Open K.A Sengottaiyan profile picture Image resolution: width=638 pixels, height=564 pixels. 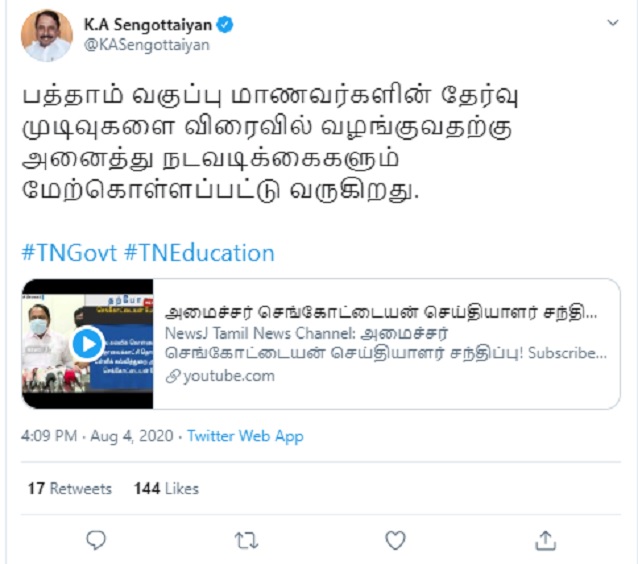(x=47, y=35)
